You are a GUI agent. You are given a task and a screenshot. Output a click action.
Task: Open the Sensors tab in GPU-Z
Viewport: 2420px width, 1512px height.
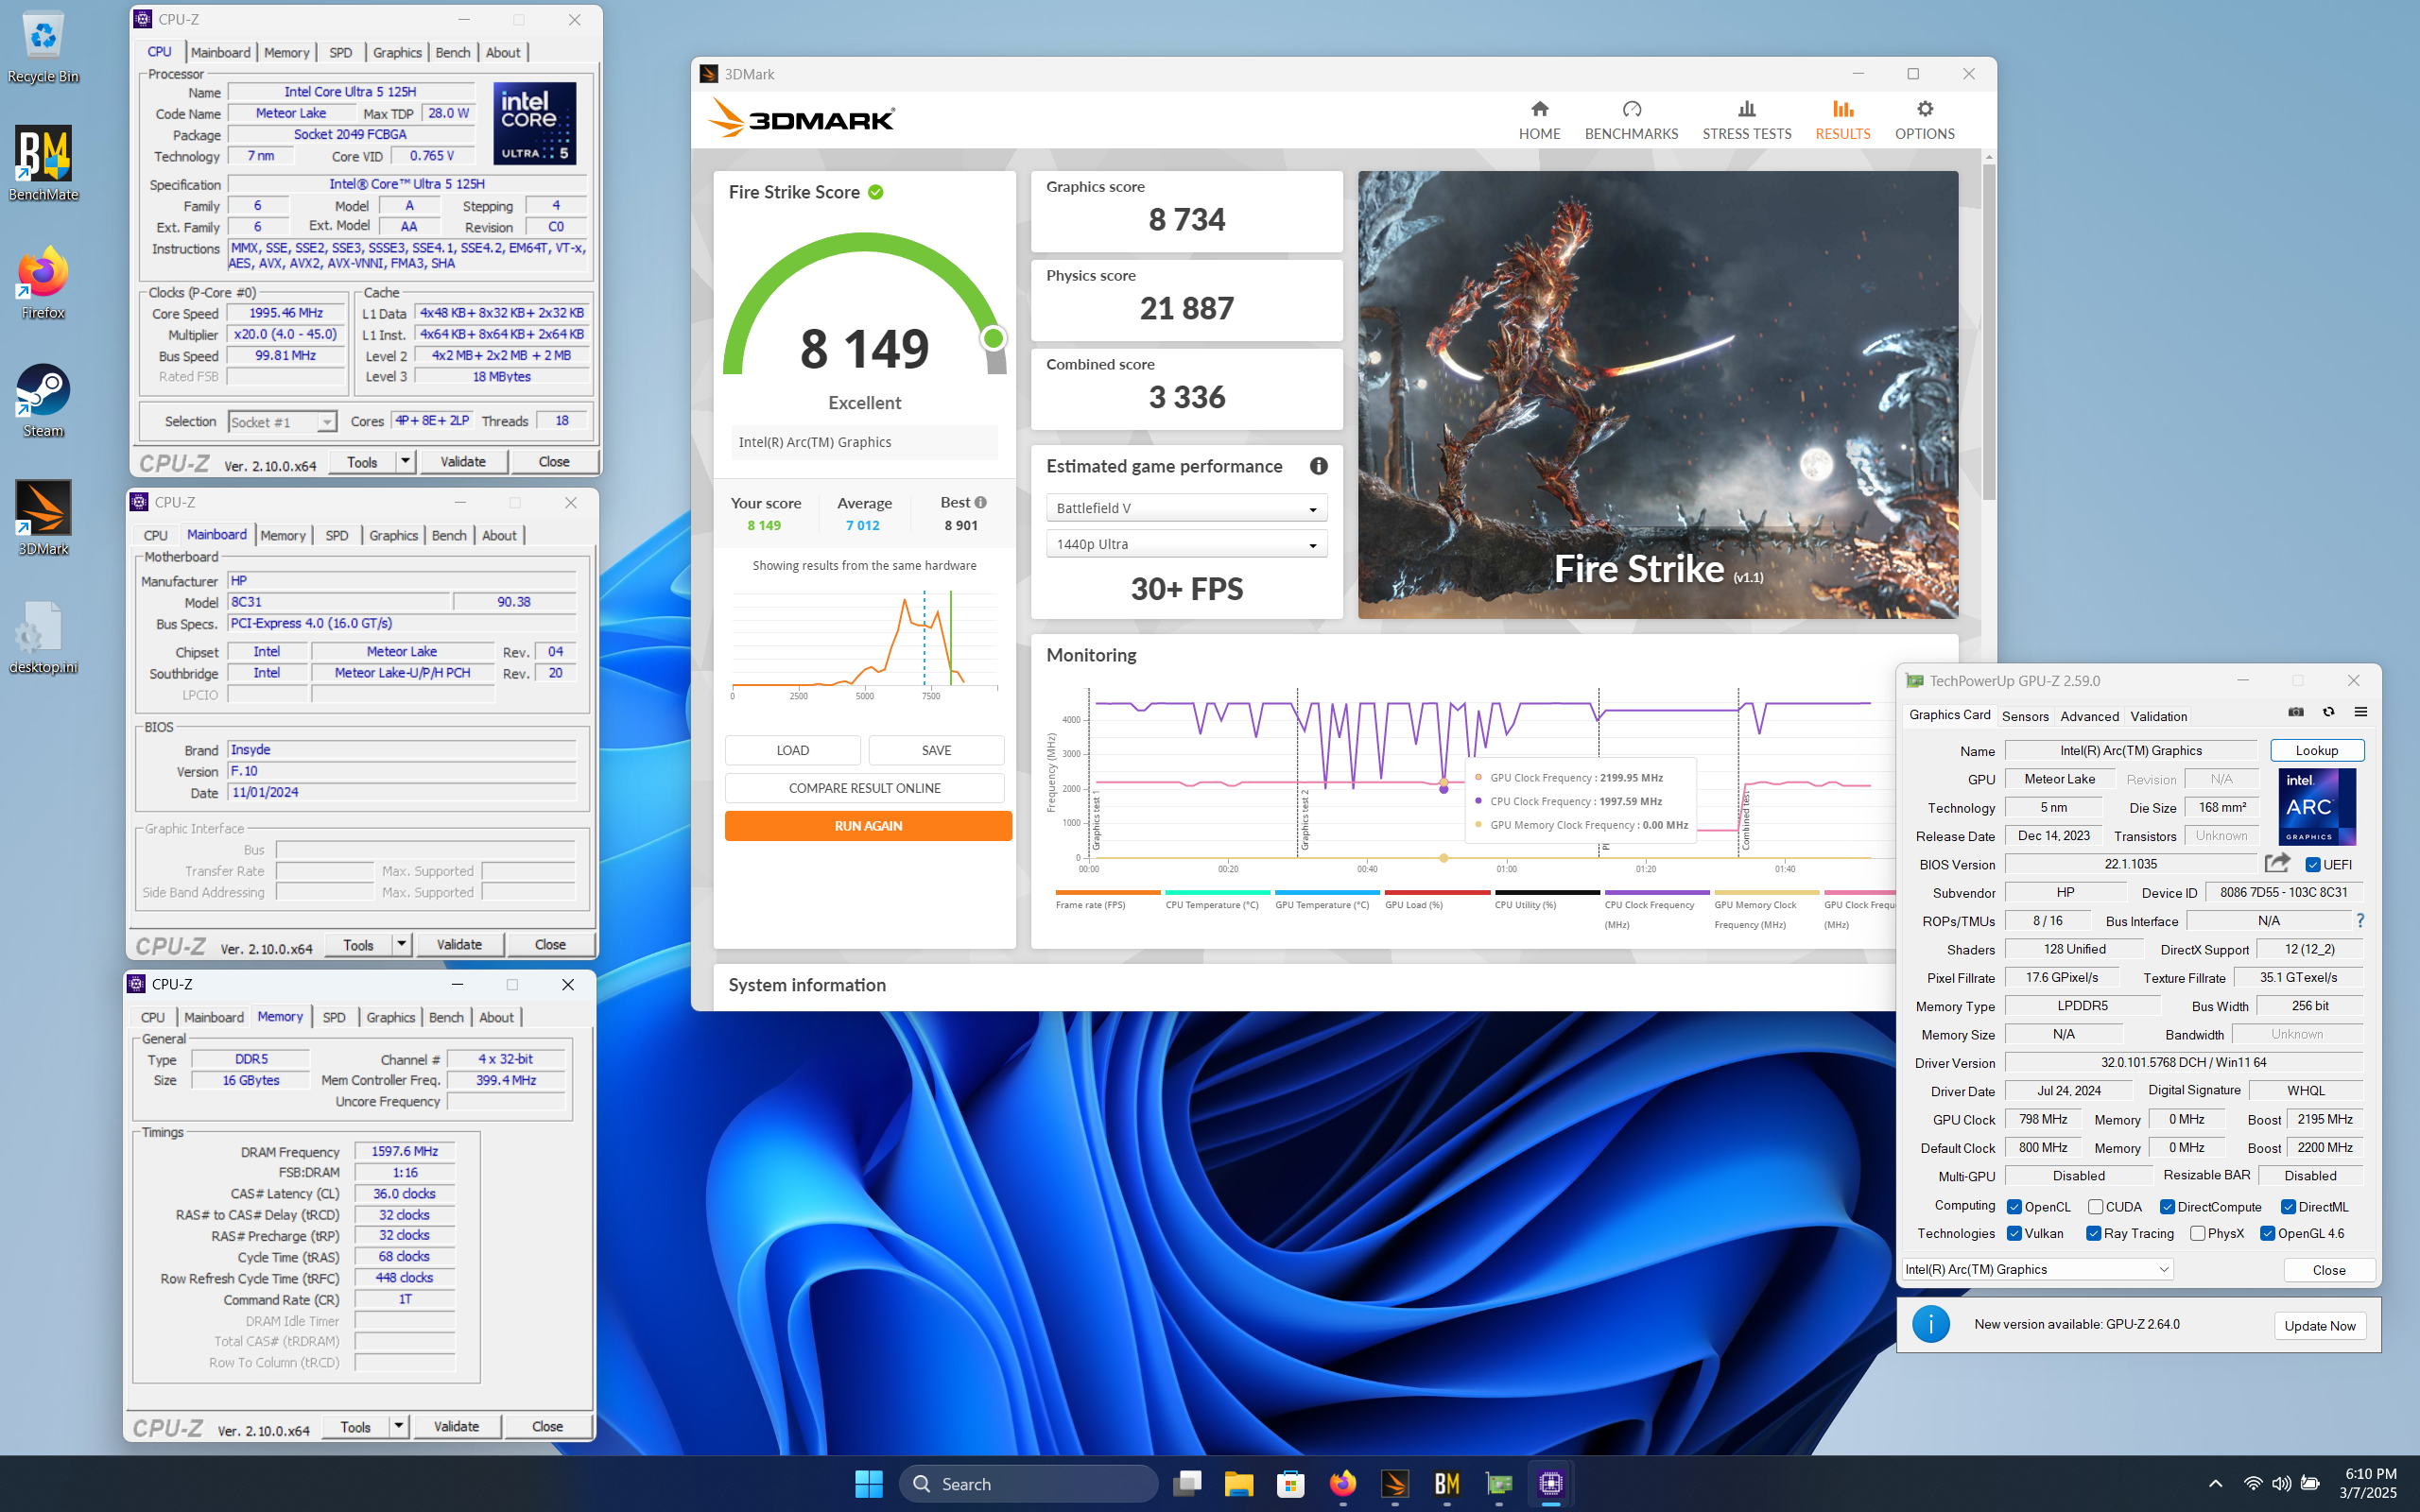pos(2024,716)
